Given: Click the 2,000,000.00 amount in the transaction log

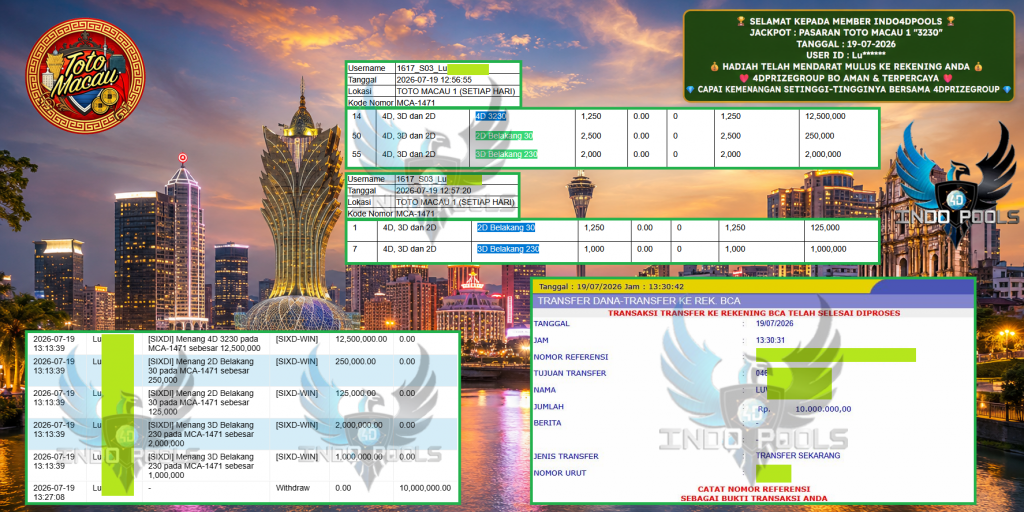Looking at the screenshot, I should (361, 425).
